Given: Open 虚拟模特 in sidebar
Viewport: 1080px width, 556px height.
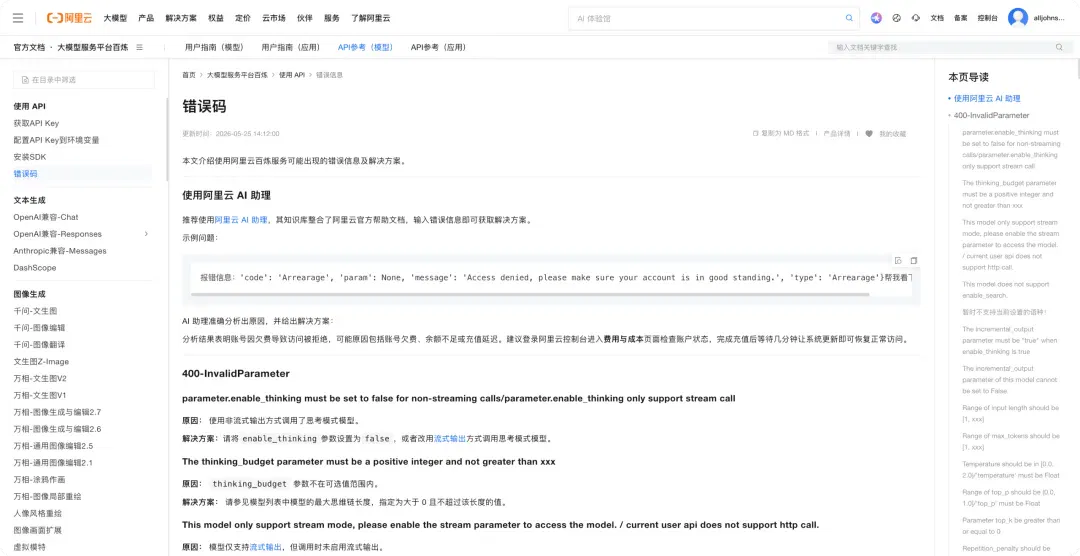Looking at the screenshot, I should tap(30, 546).
